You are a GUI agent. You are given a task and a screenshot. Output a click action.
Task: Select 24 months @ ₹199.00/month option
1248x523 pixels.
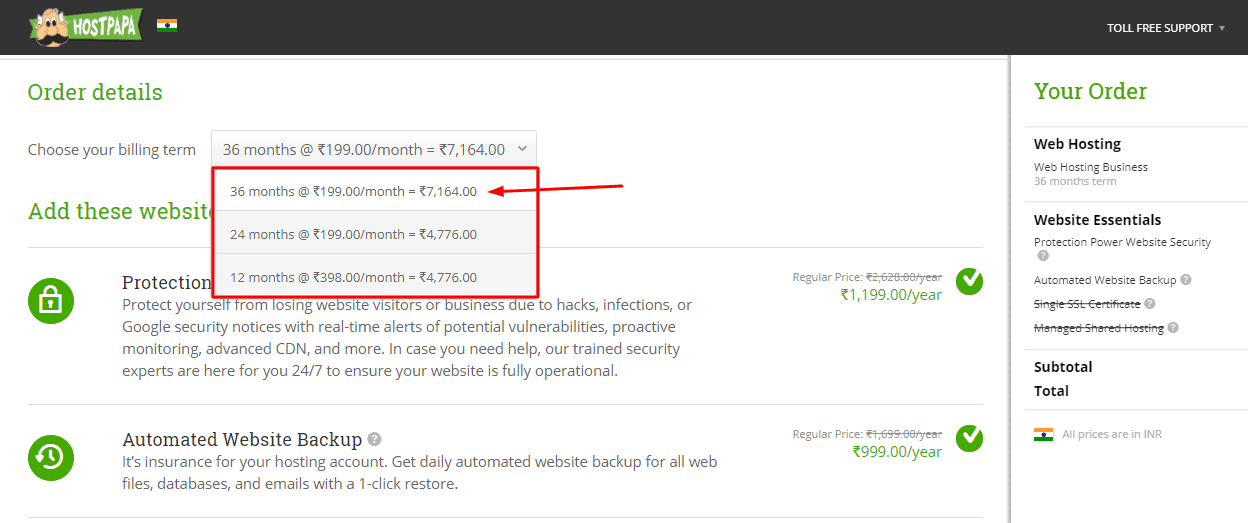(x=353, y=234)
